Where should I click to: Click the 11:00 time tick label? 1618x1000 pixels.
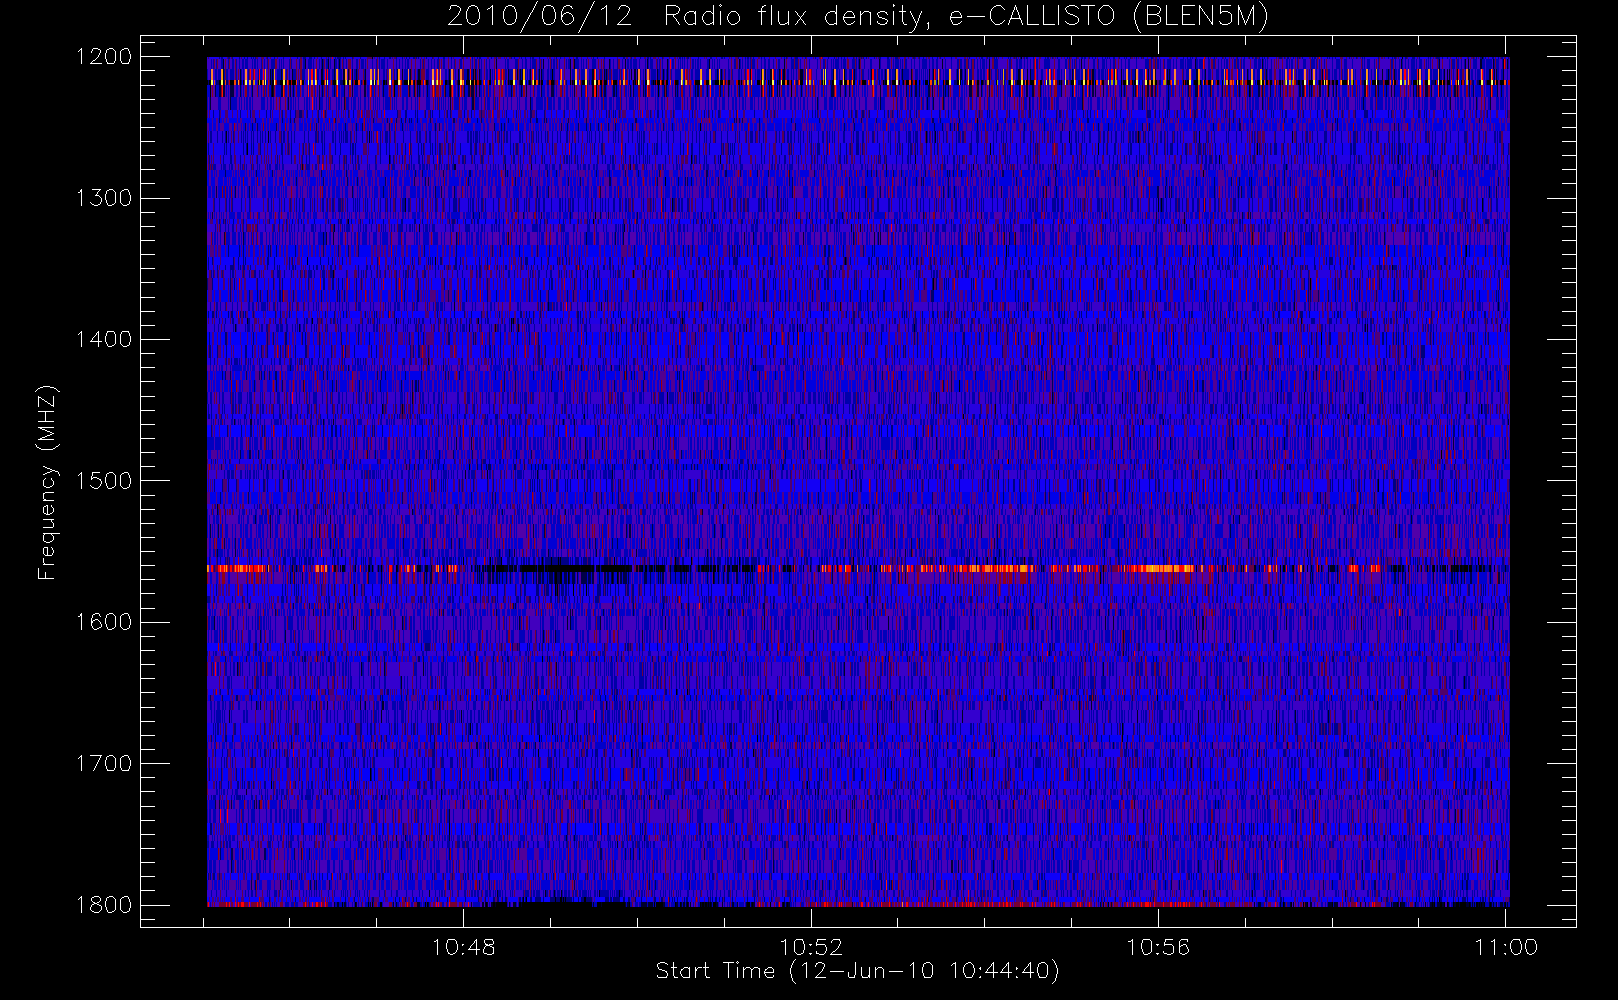click(x=1506, y=947)
